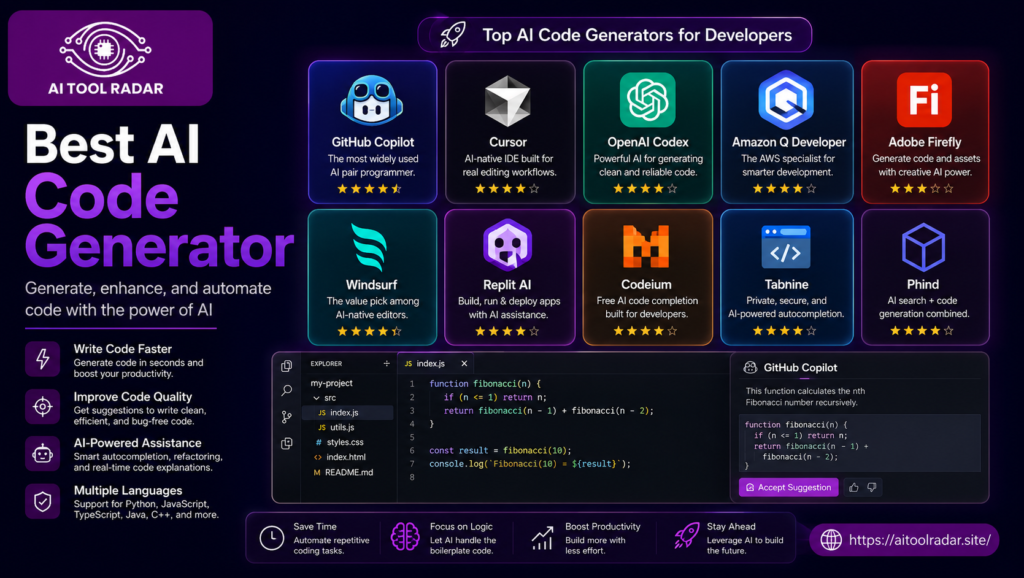Click the Windsurf star rating
This screenshot has width=1024, height=578.
click(x=369, y=331)
